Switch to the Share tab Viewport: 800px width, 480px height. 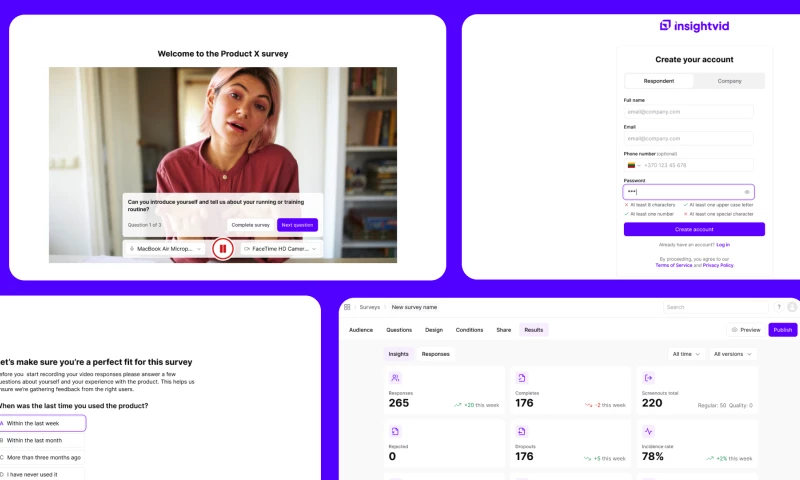pyautogui.click(x=504, y=330)
